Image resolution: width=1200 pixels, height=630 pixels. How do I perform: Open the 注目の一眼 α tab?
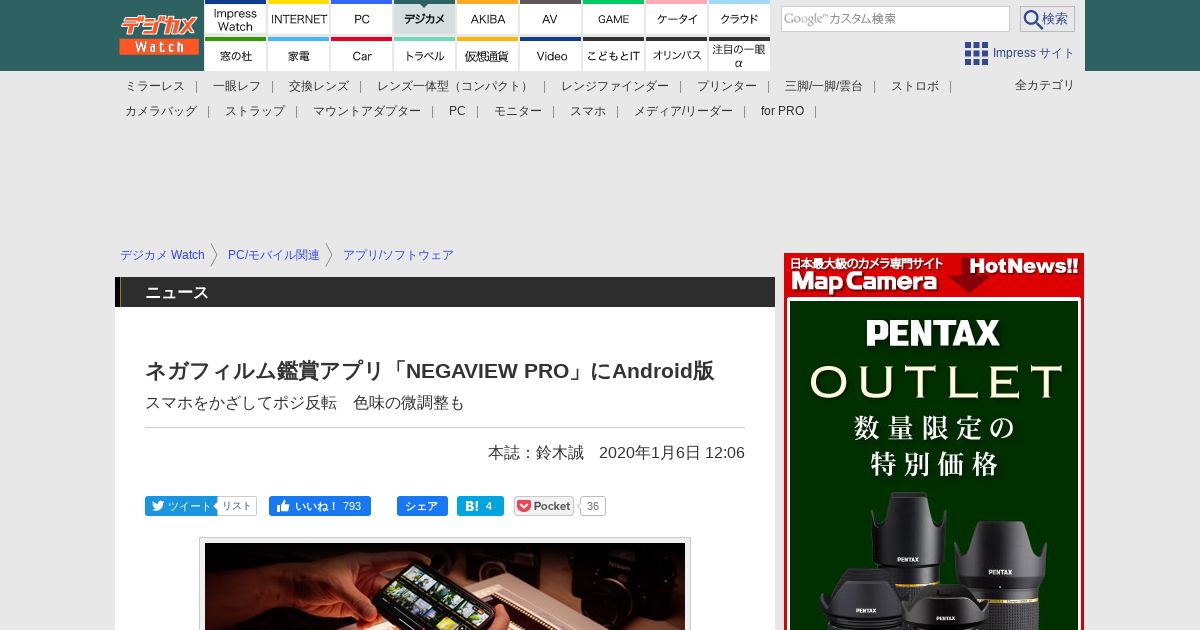tap(740, 55)
